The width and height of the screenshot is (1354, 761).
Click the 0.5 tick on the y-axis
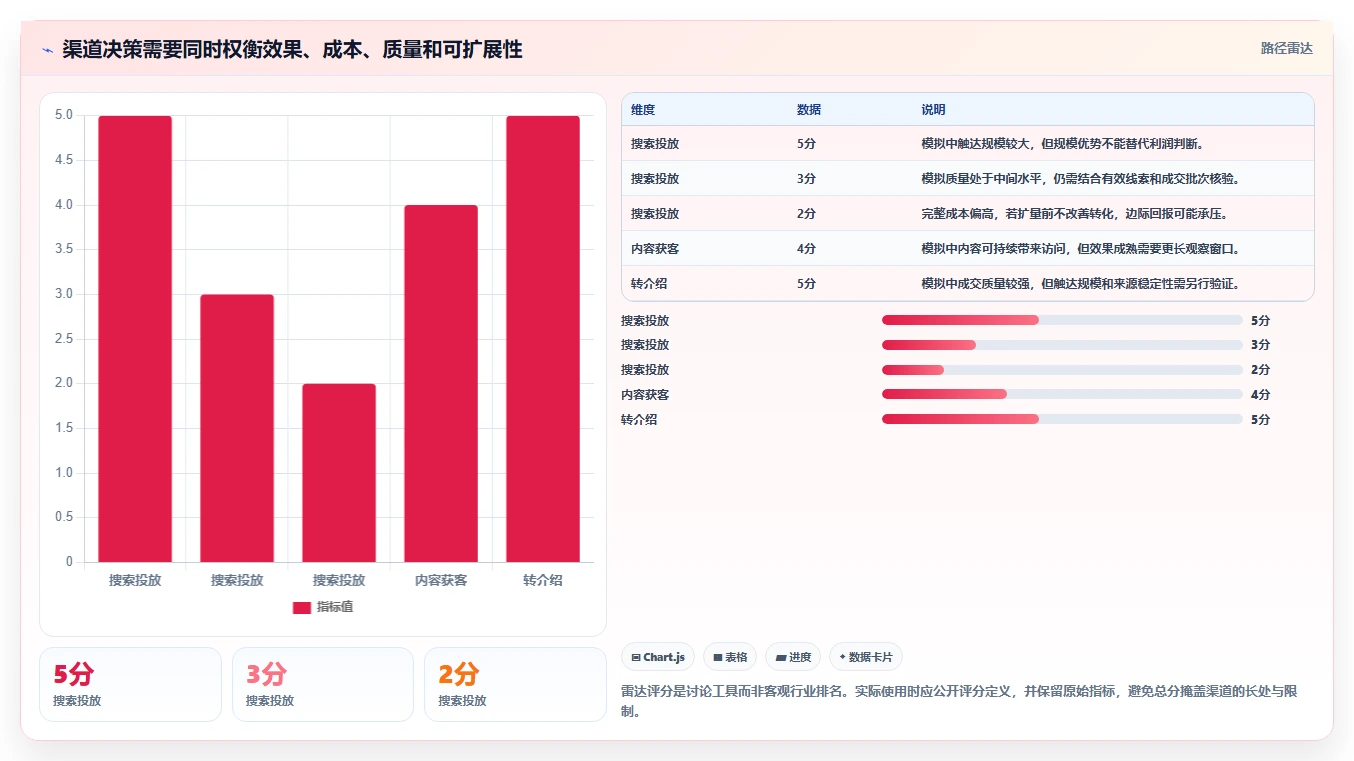[63, 517]
